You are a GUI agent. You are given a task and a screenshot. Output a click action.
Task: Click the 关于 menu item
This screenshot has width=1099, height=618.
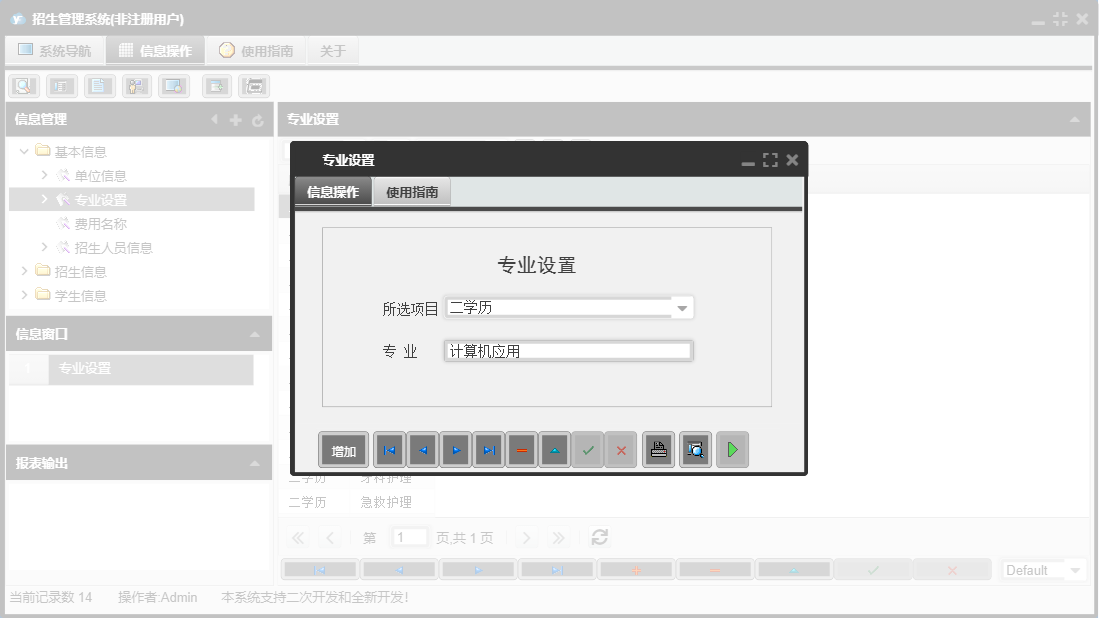(x=332, y=49)
